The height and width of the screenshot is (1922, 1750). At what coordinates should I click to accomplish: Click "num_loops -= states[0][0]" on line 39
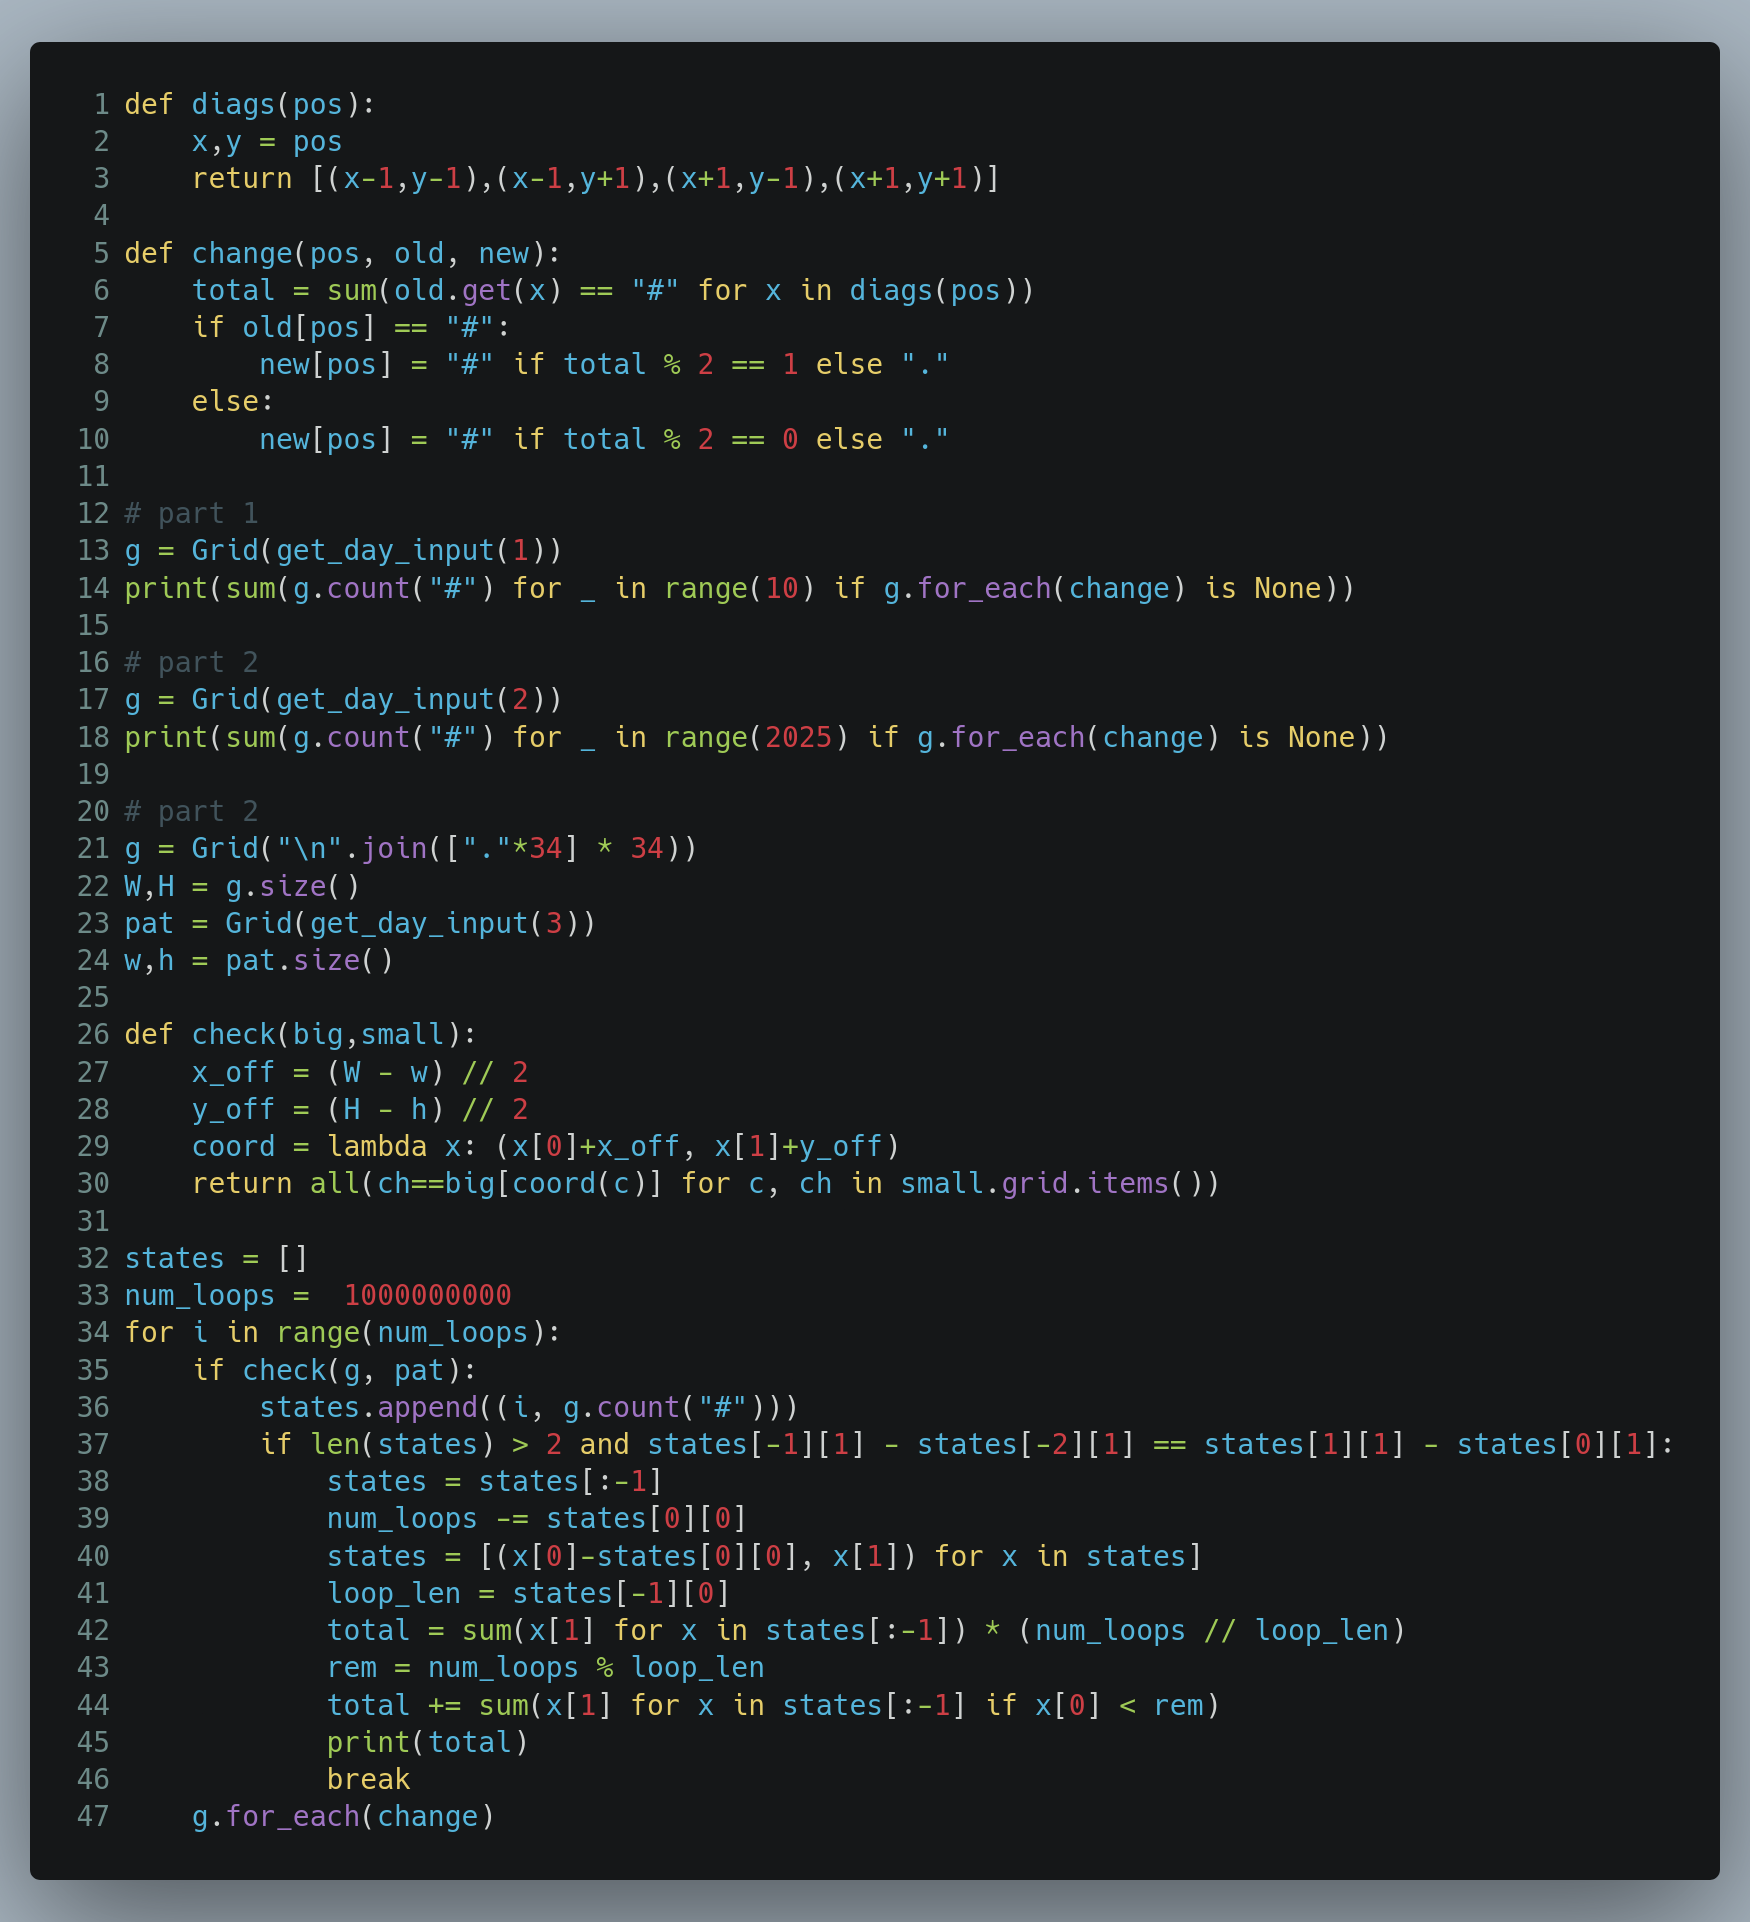pyautogui.click(x=537, y=1519)
